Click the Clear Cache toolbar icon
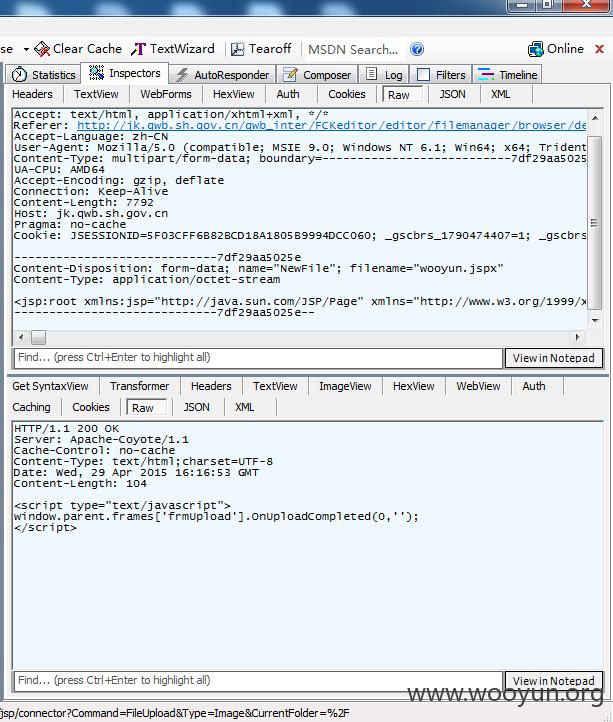Screen dimensions: 613x722 [x=42, y=49]
